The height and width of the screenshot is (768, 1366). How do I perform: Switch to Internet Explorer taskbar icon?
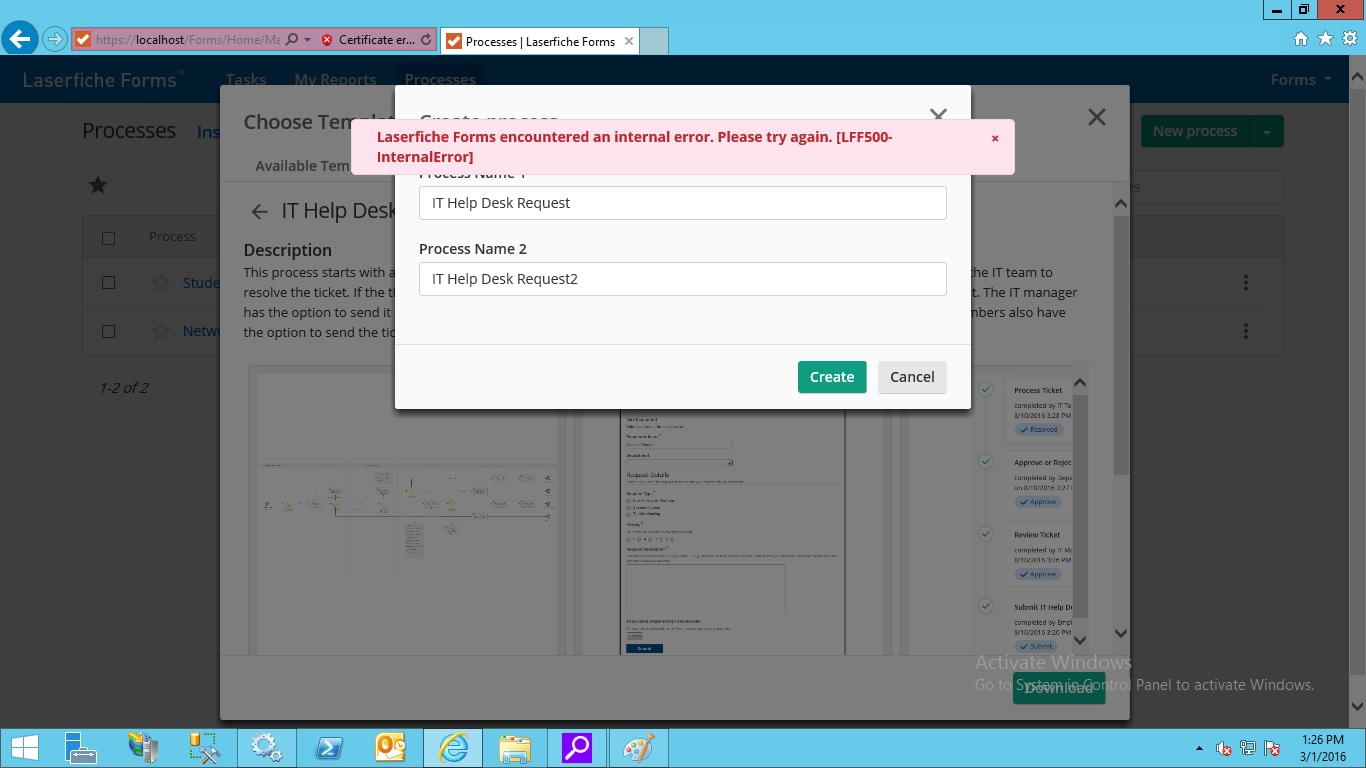pos(453,748)
